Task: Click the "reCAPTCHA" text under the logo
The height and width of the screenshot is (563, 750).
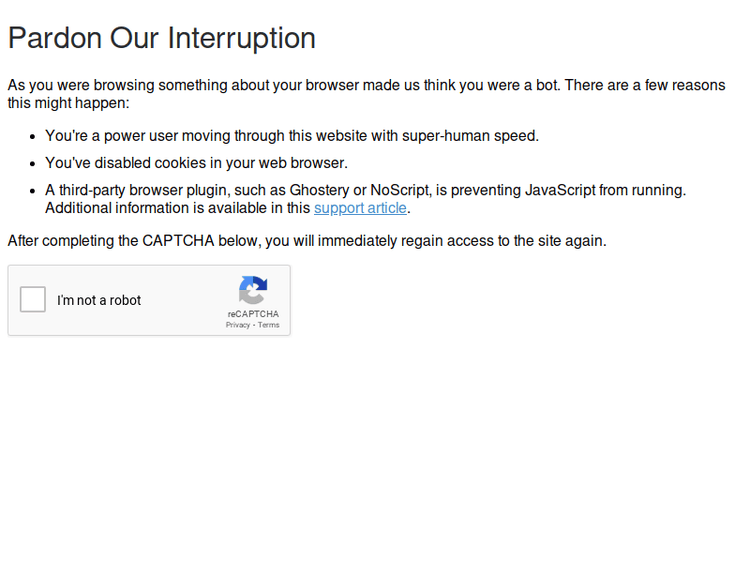Action: coord(253,314)
